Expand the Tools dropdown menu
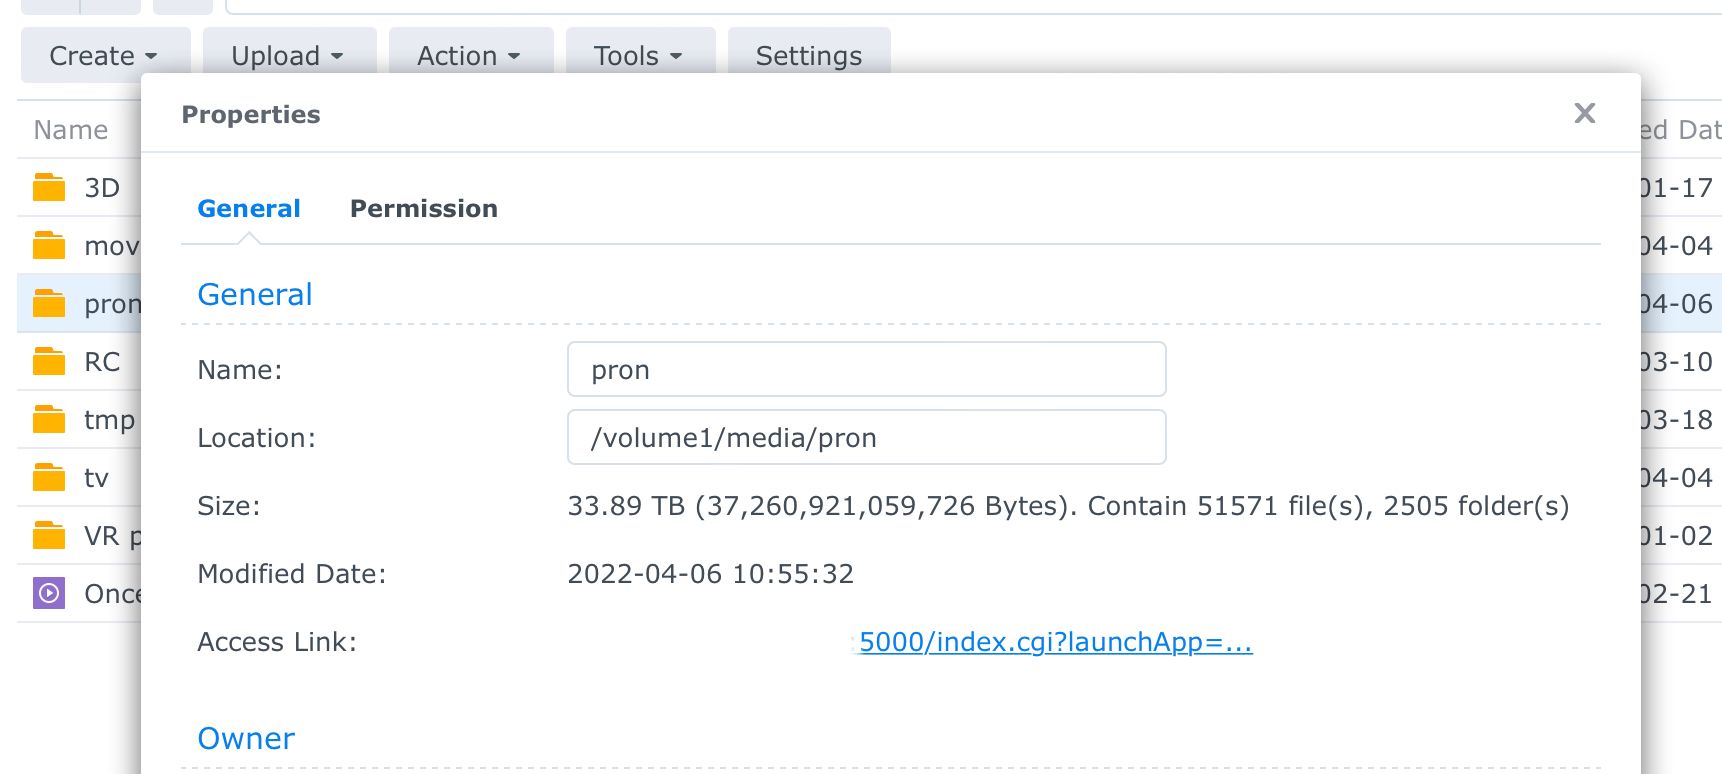The image size is (1722, 774). coord(639,56)
